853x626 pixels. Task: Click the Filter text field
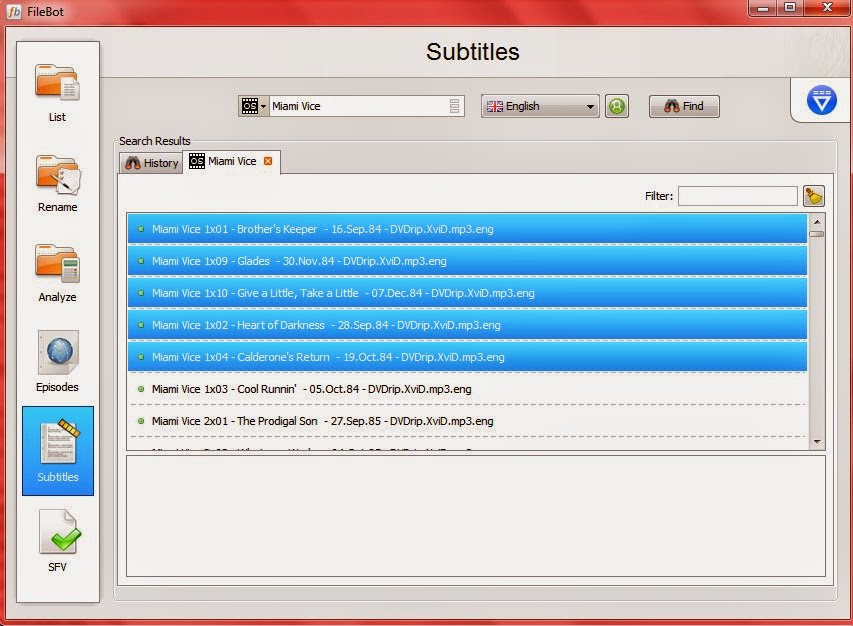click(738, 196)
